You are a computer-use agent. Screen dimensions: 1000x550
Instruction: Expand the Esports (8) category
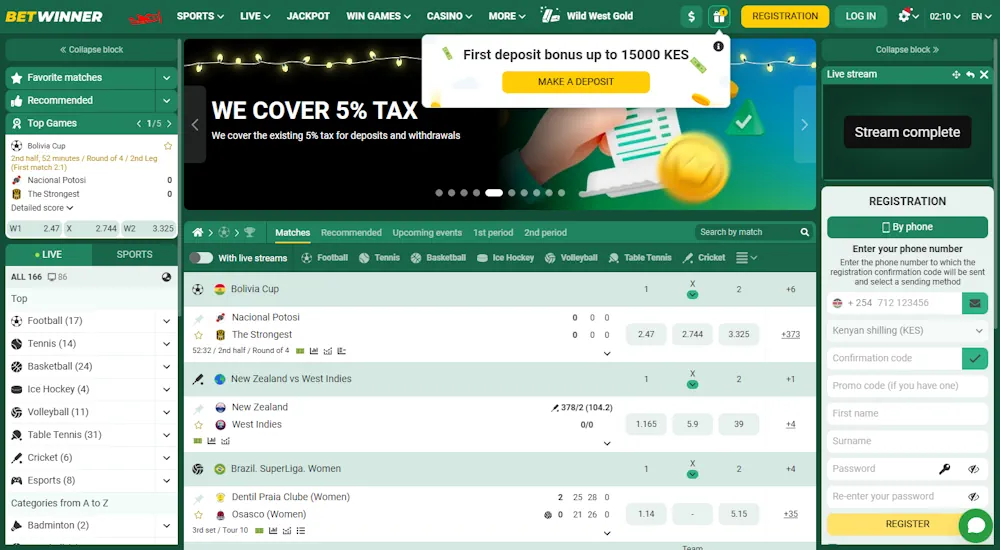click(166, 481)
